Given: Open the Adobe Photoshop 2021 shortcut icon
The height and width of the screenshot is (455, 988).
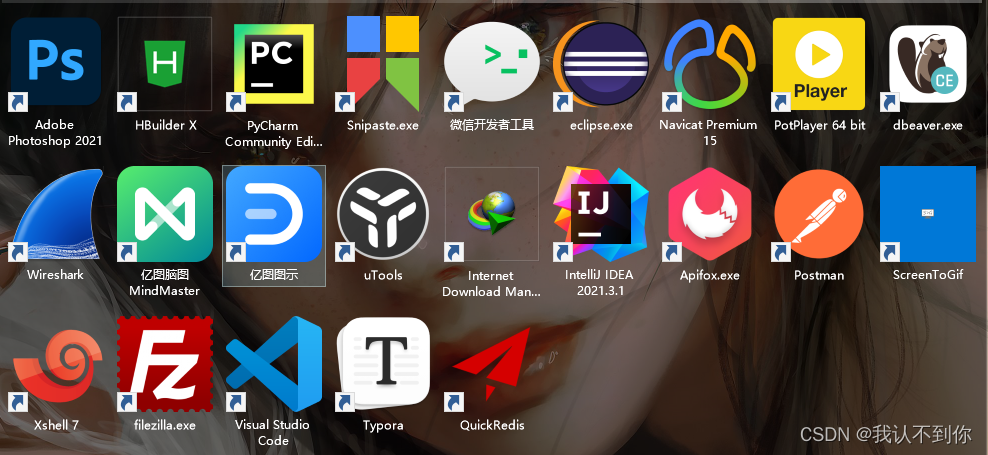Looking at the screenshot, I should [55, 62].
